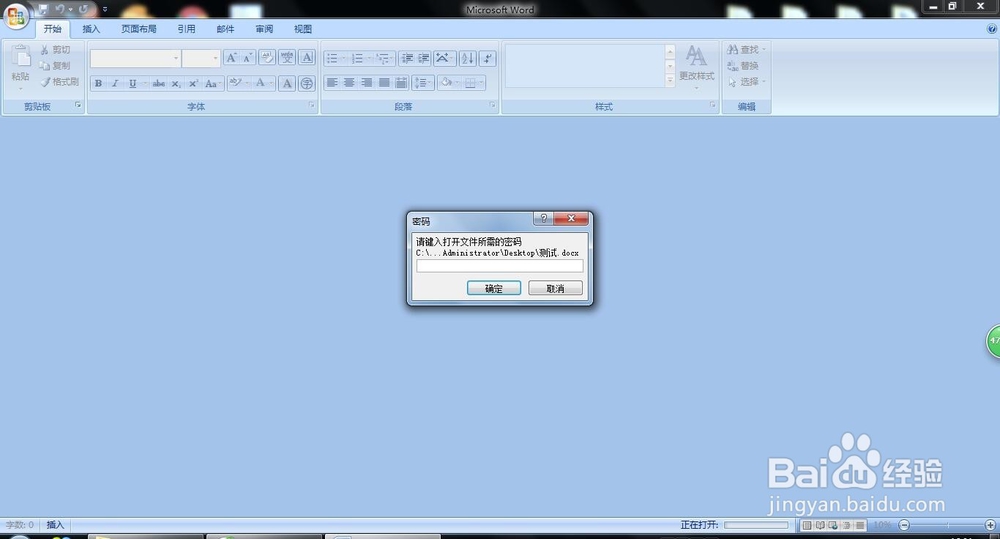Click the multilevel list icon
Viewport: 1000px width, 539px height.
pos(382,59)
